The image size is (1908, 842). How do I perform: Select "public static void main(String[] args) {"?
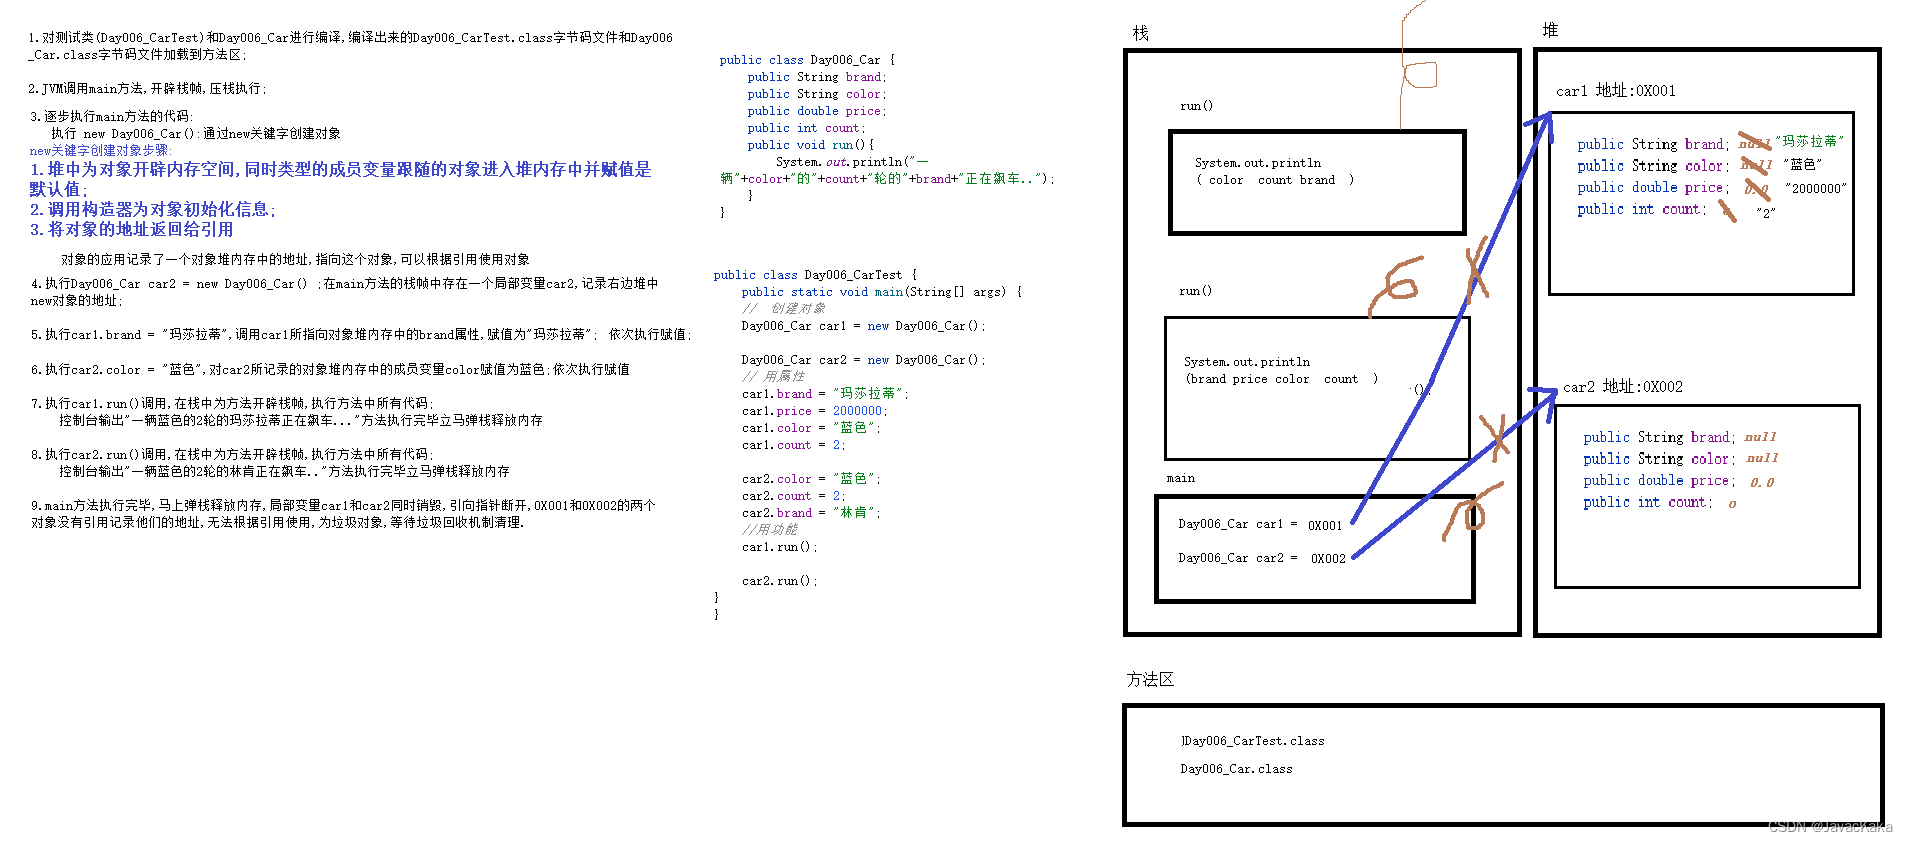882,292
